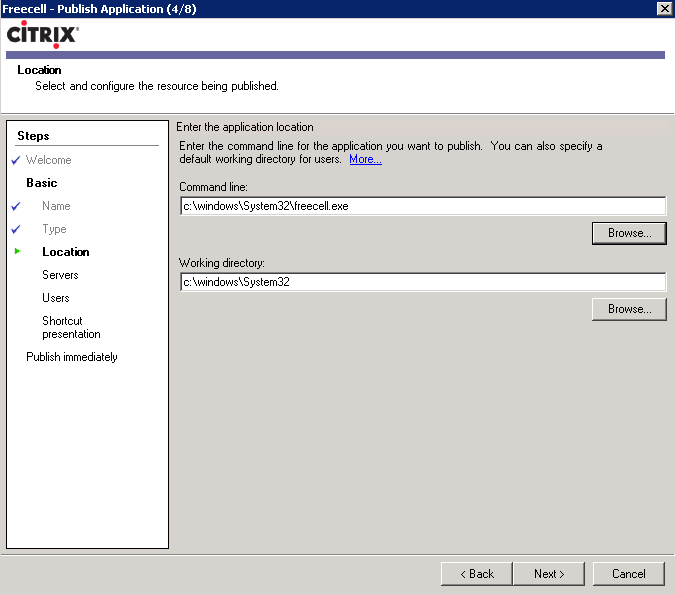
Task: Click the wizard title bar text
Action: point(99,9)
